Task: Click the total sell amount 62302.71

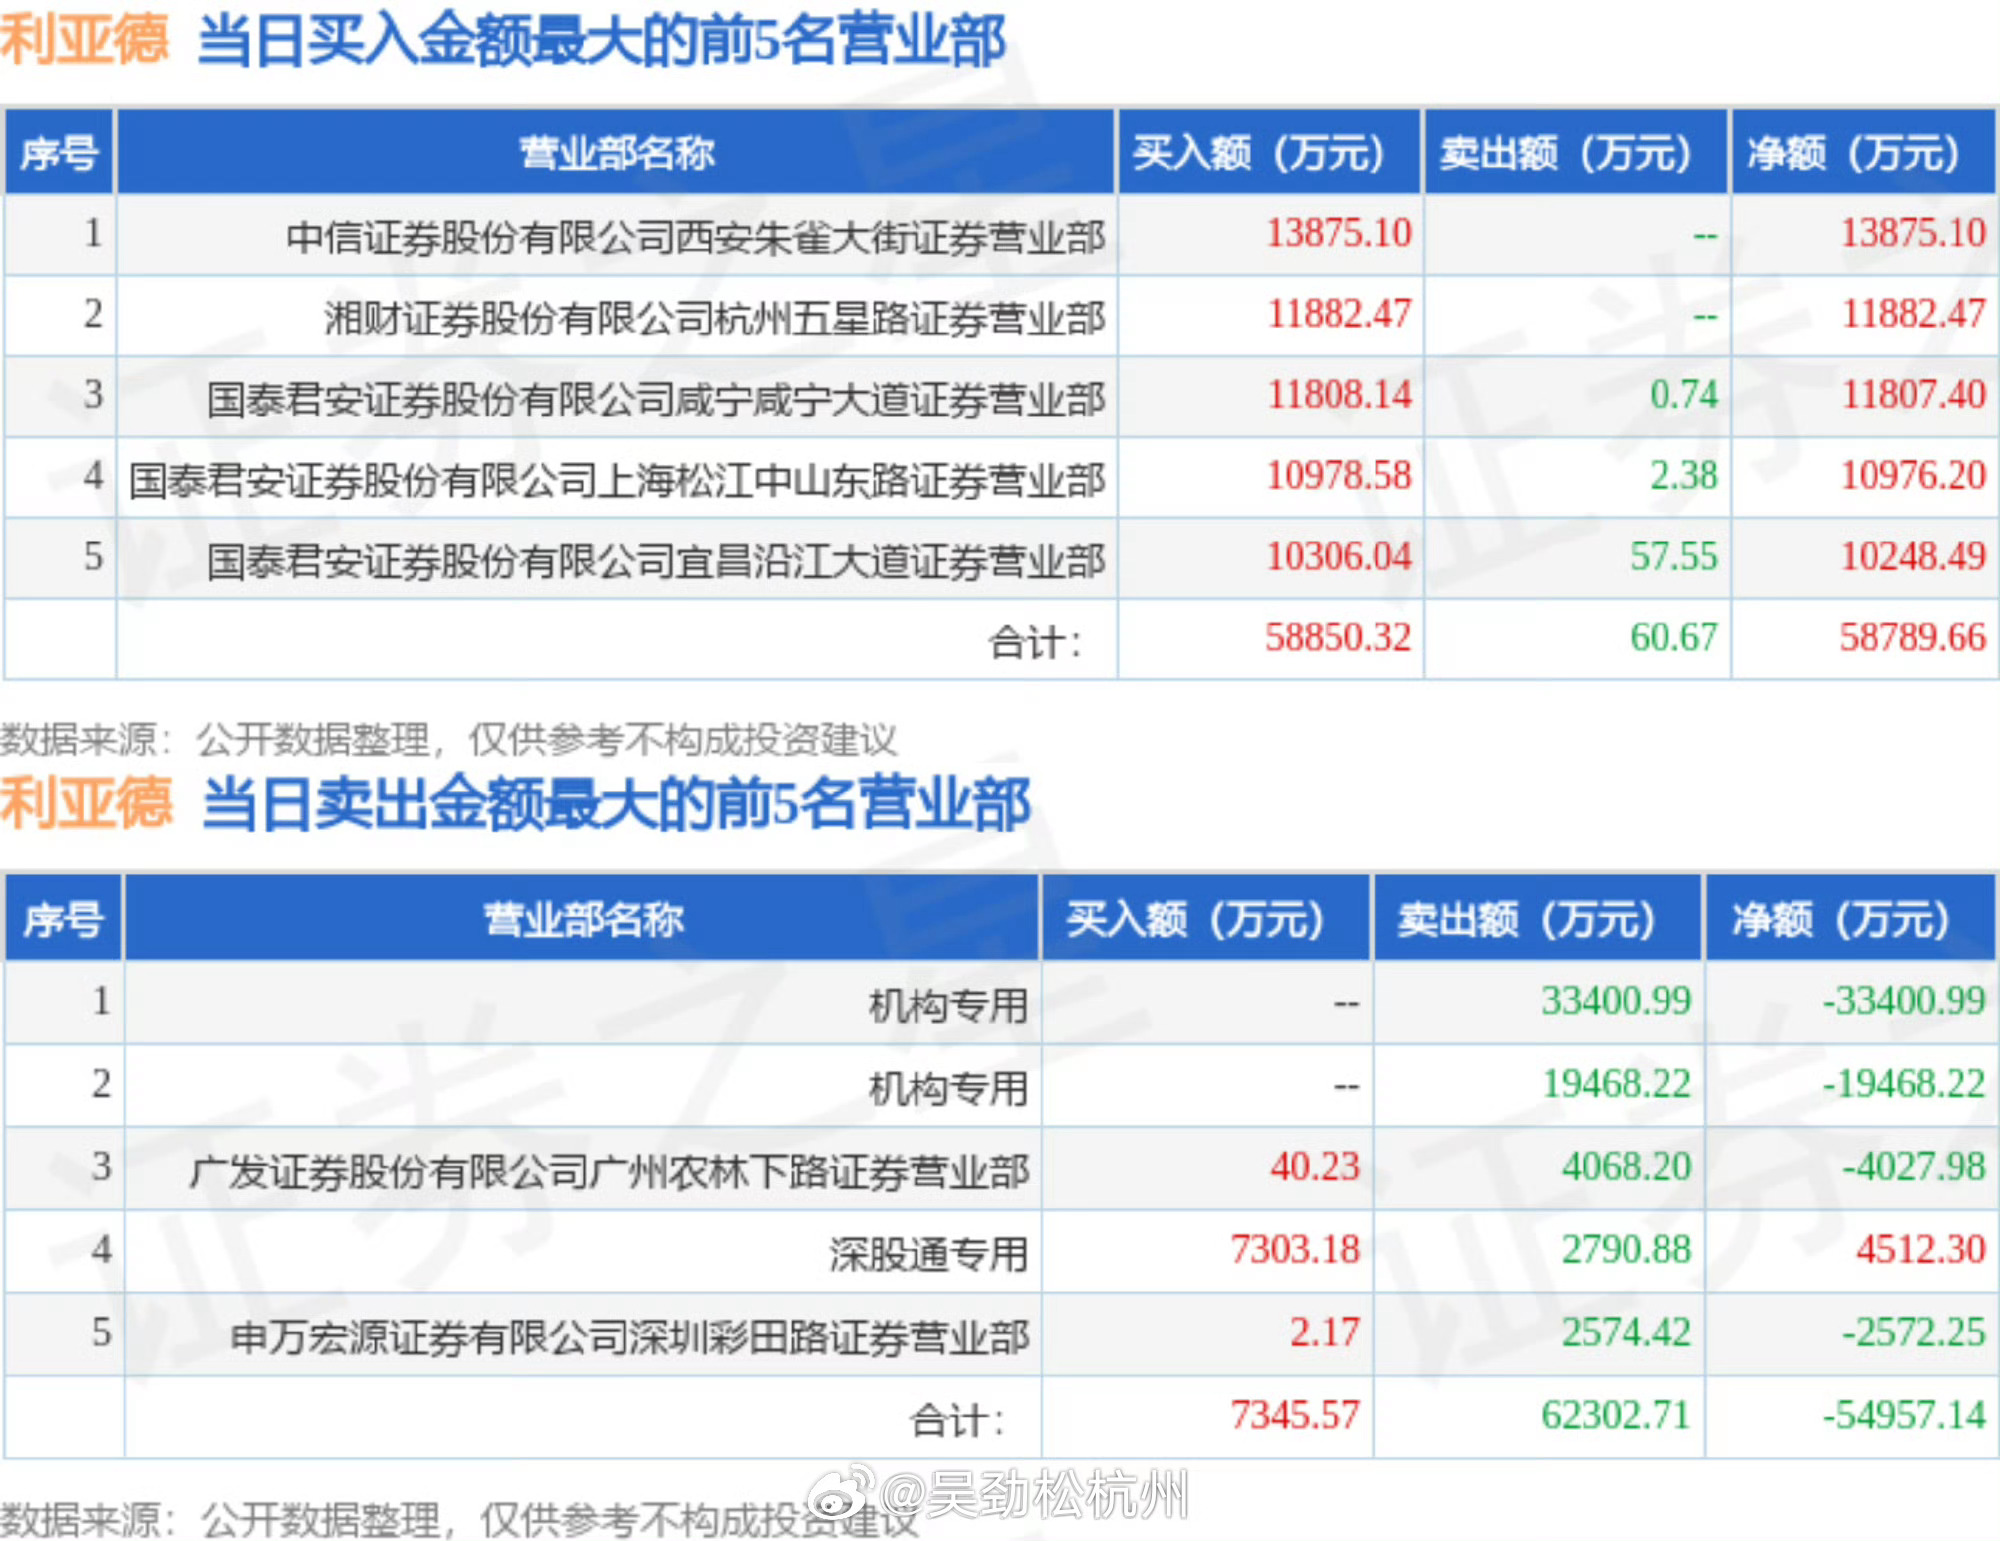Action: point(1615,1415)
